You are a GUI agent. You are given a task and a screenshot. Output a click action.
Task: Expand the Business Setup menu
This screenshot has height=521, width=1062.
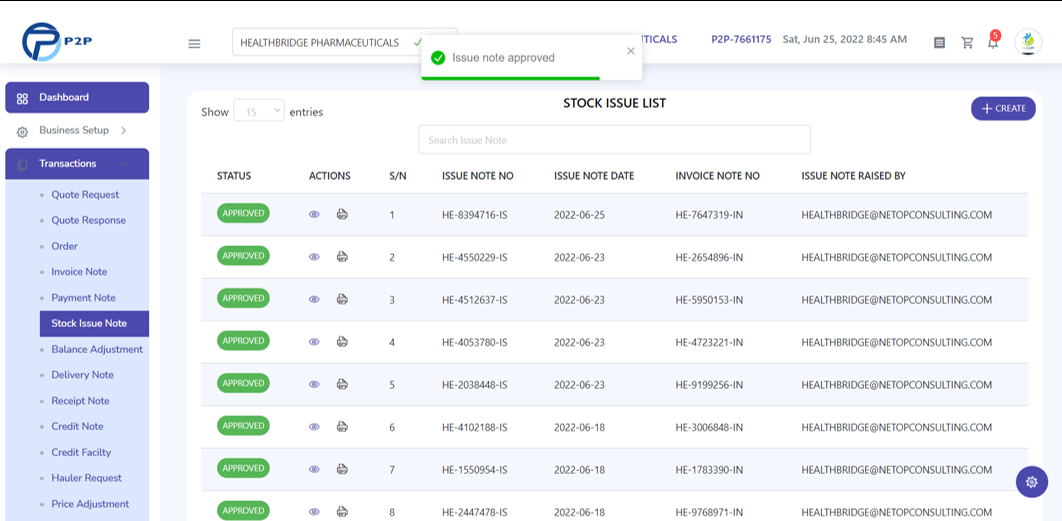(77, 130)
